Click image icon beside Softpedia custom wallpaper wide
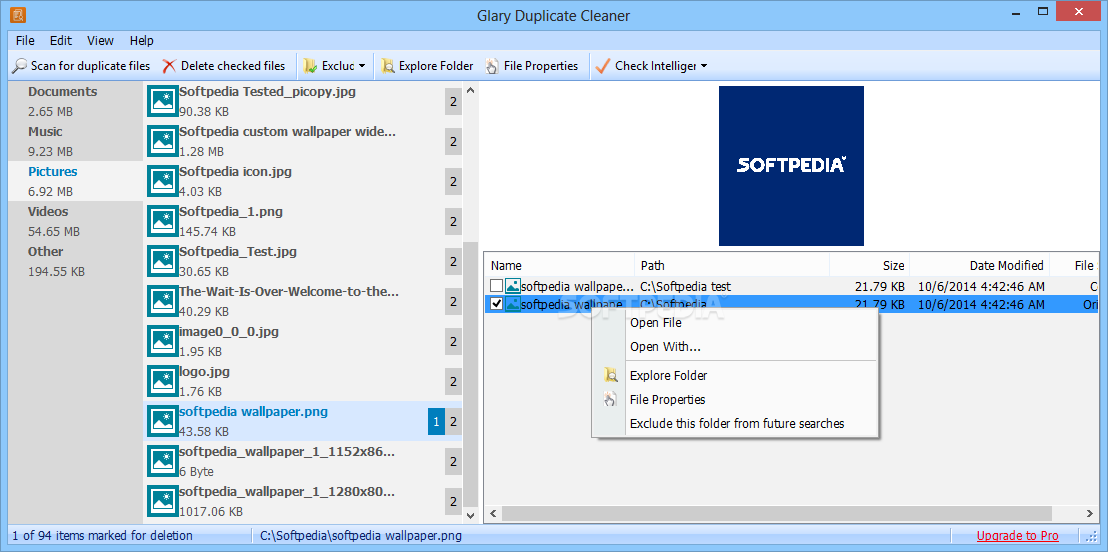This screenshot has height=552, width=1108. (163, 141)
